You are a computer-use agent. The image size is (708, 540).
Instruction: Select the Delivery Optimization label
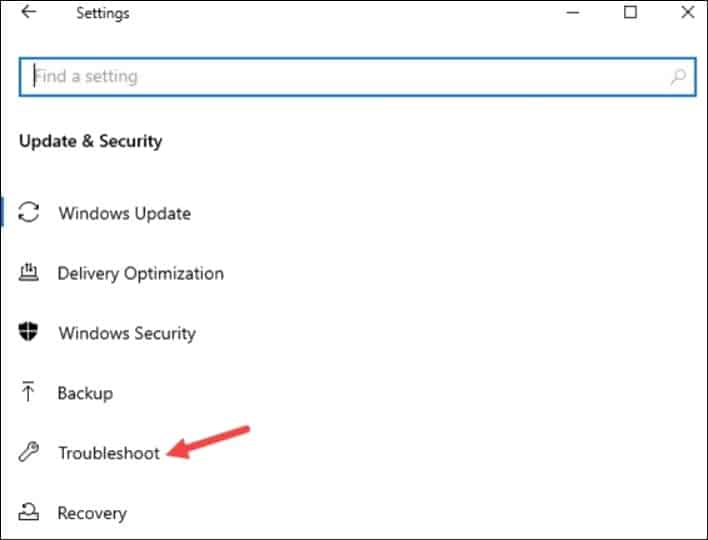click(140, 274)
